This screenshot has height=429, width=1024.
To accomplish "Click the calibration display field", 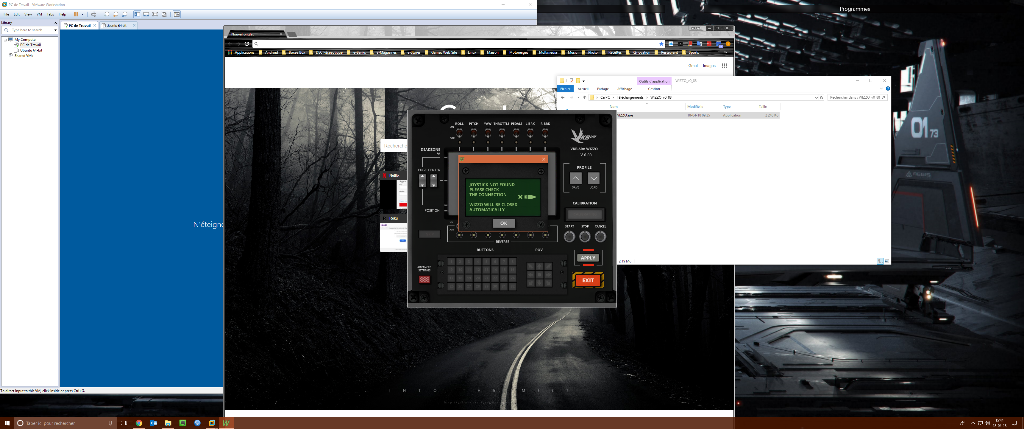I will [x=585, y=215].
